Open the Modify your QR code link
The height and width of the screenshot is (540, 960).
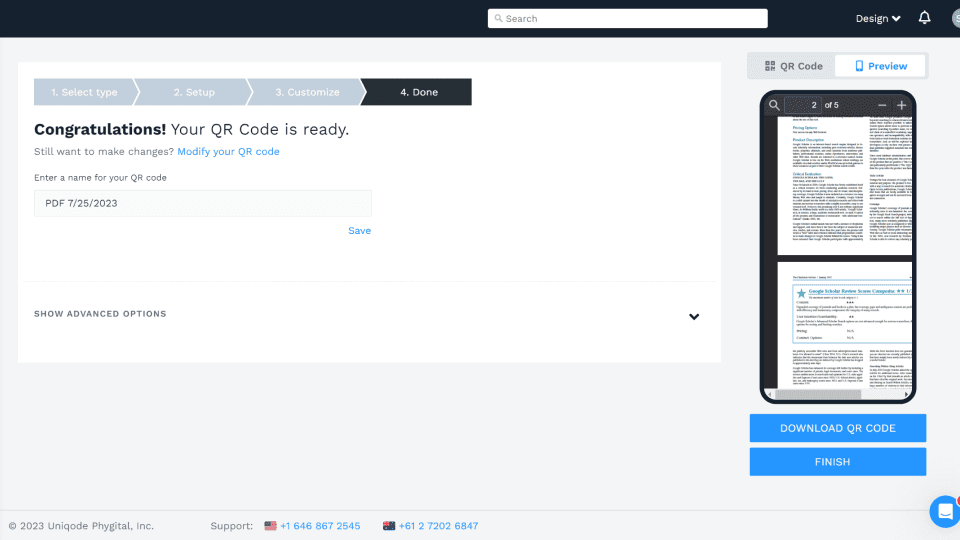click(x=228, y=151)
